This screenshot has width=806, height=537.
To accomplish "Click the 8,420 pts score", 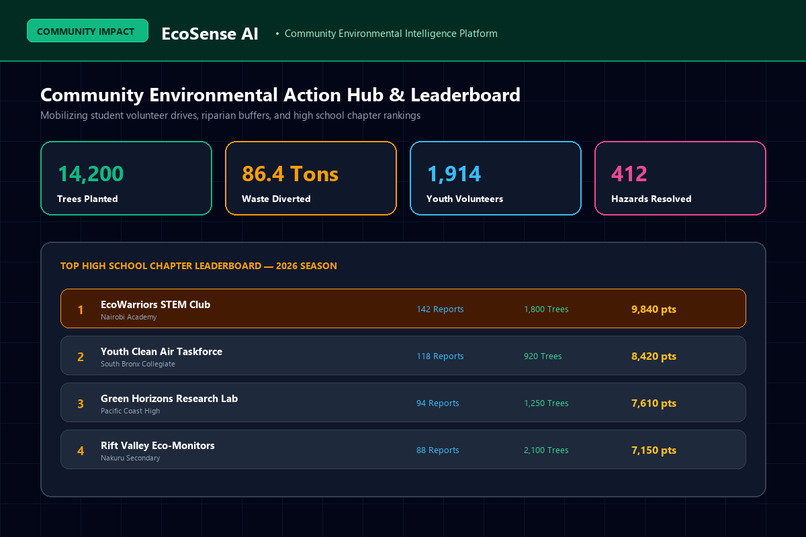I will [x=653, y=356].
